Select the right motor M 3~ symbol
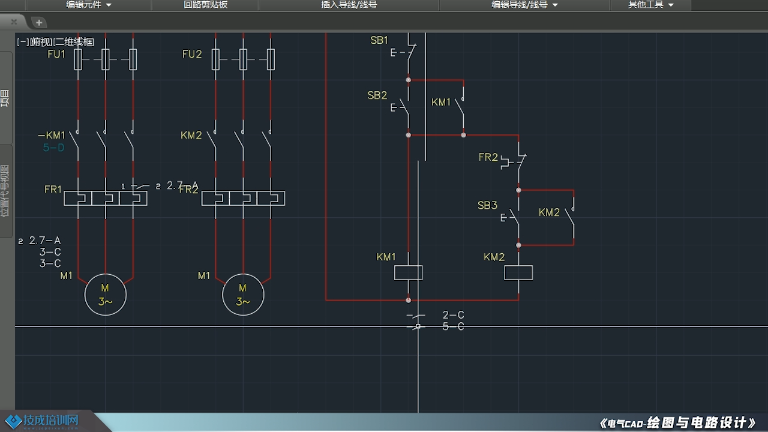The width and height of the screenshot is (768, 432). point(243,295)
